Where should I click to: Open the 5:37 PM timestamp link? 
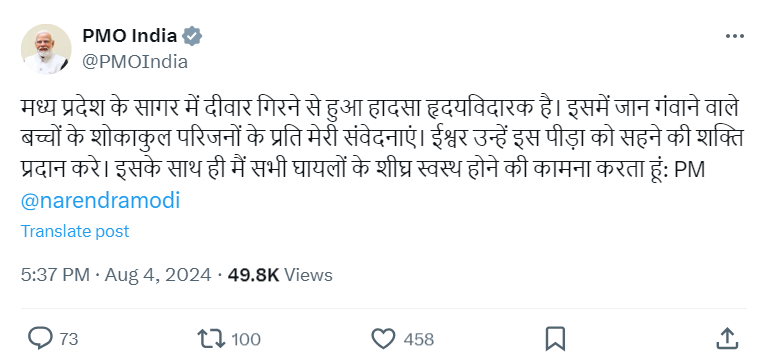(x=55, y=275)
